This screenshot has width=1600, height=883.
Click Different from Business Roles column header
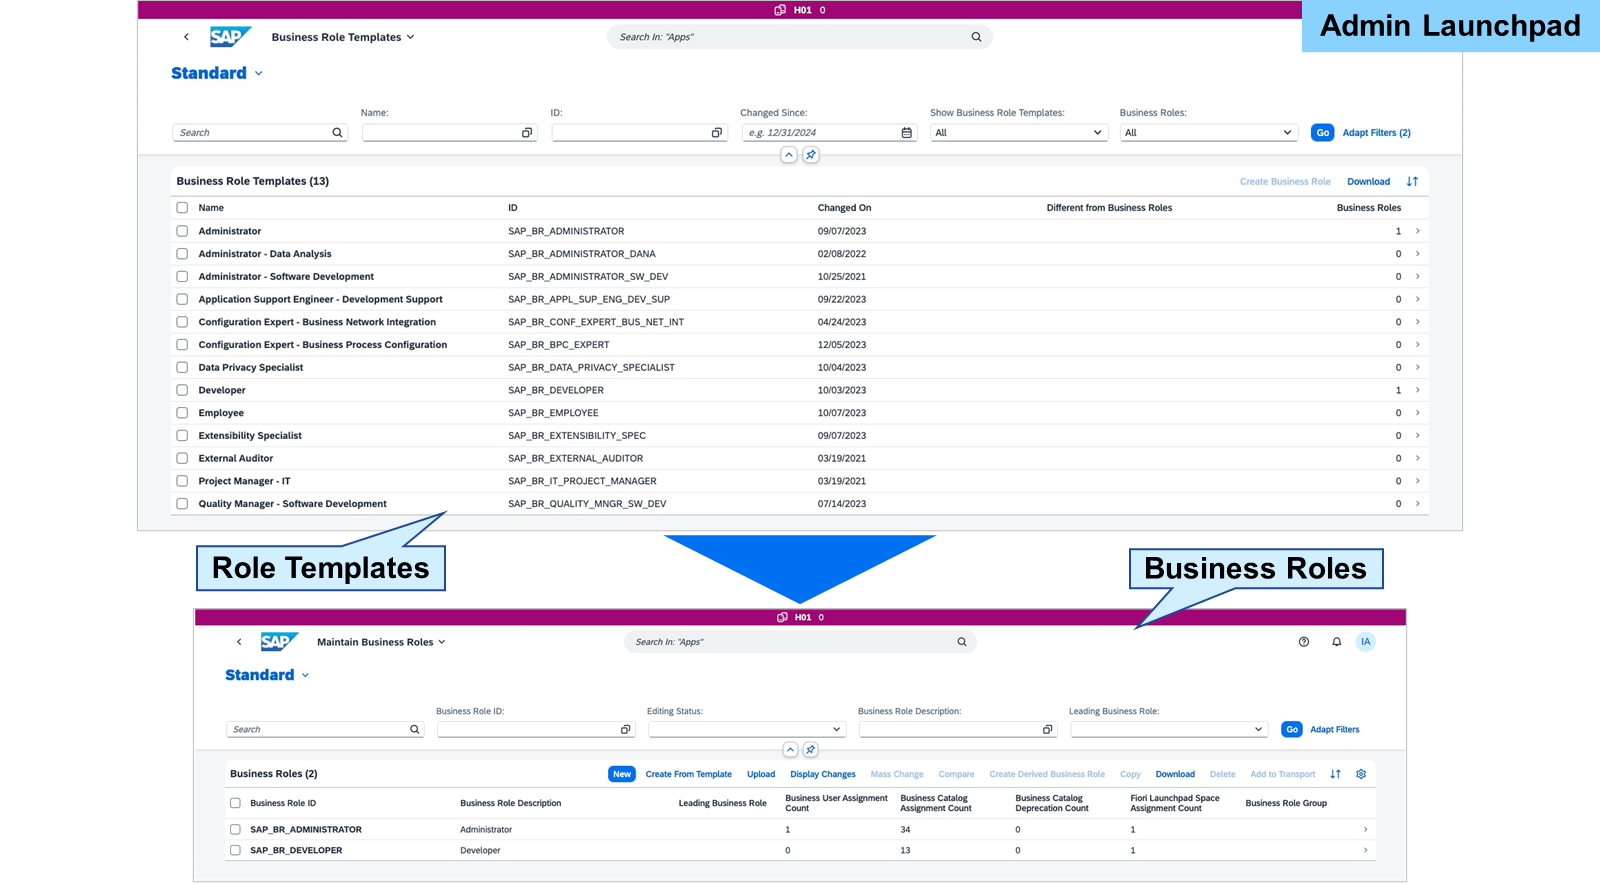pyautogui.click(x=1109, y=208)
